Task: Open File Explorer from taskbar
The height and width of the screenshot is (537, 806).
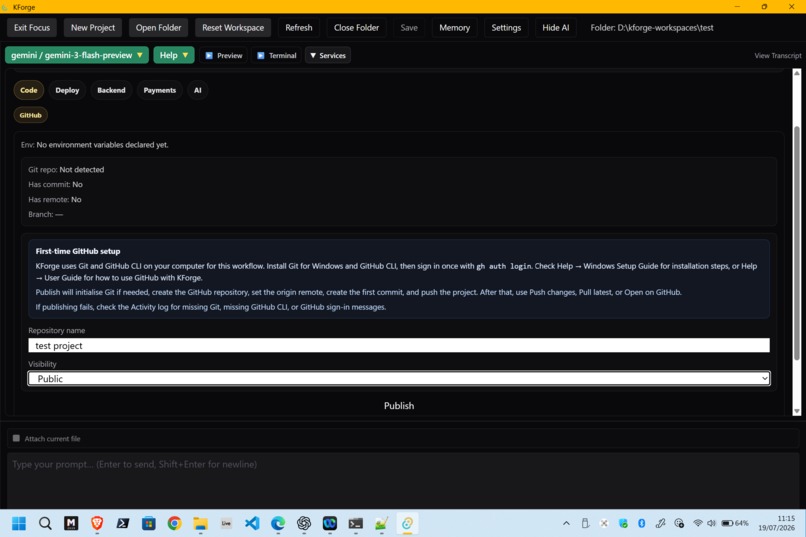Action: click(x=200, y=523)
